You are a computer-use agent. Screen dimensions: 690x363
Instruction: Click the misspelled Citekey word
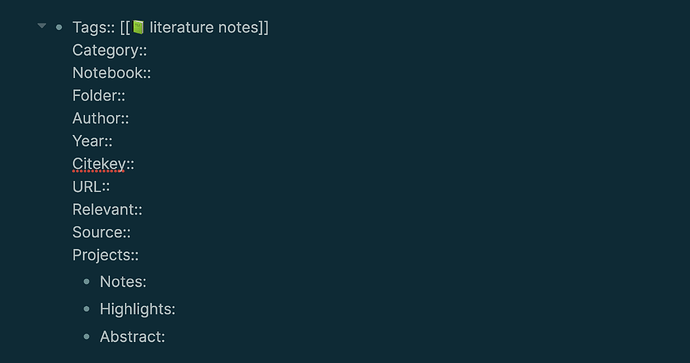99,164
